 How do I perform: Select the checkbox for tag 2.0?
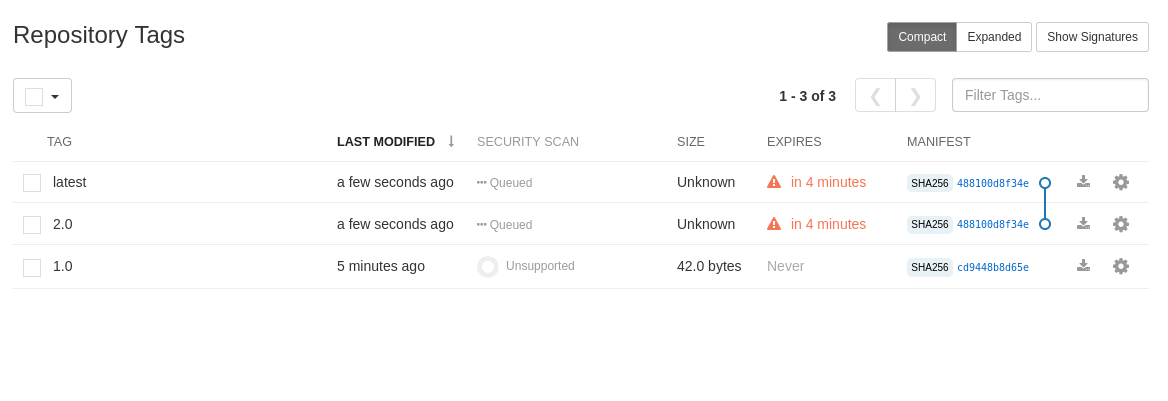pyautogui.click(x=32, y=225)
